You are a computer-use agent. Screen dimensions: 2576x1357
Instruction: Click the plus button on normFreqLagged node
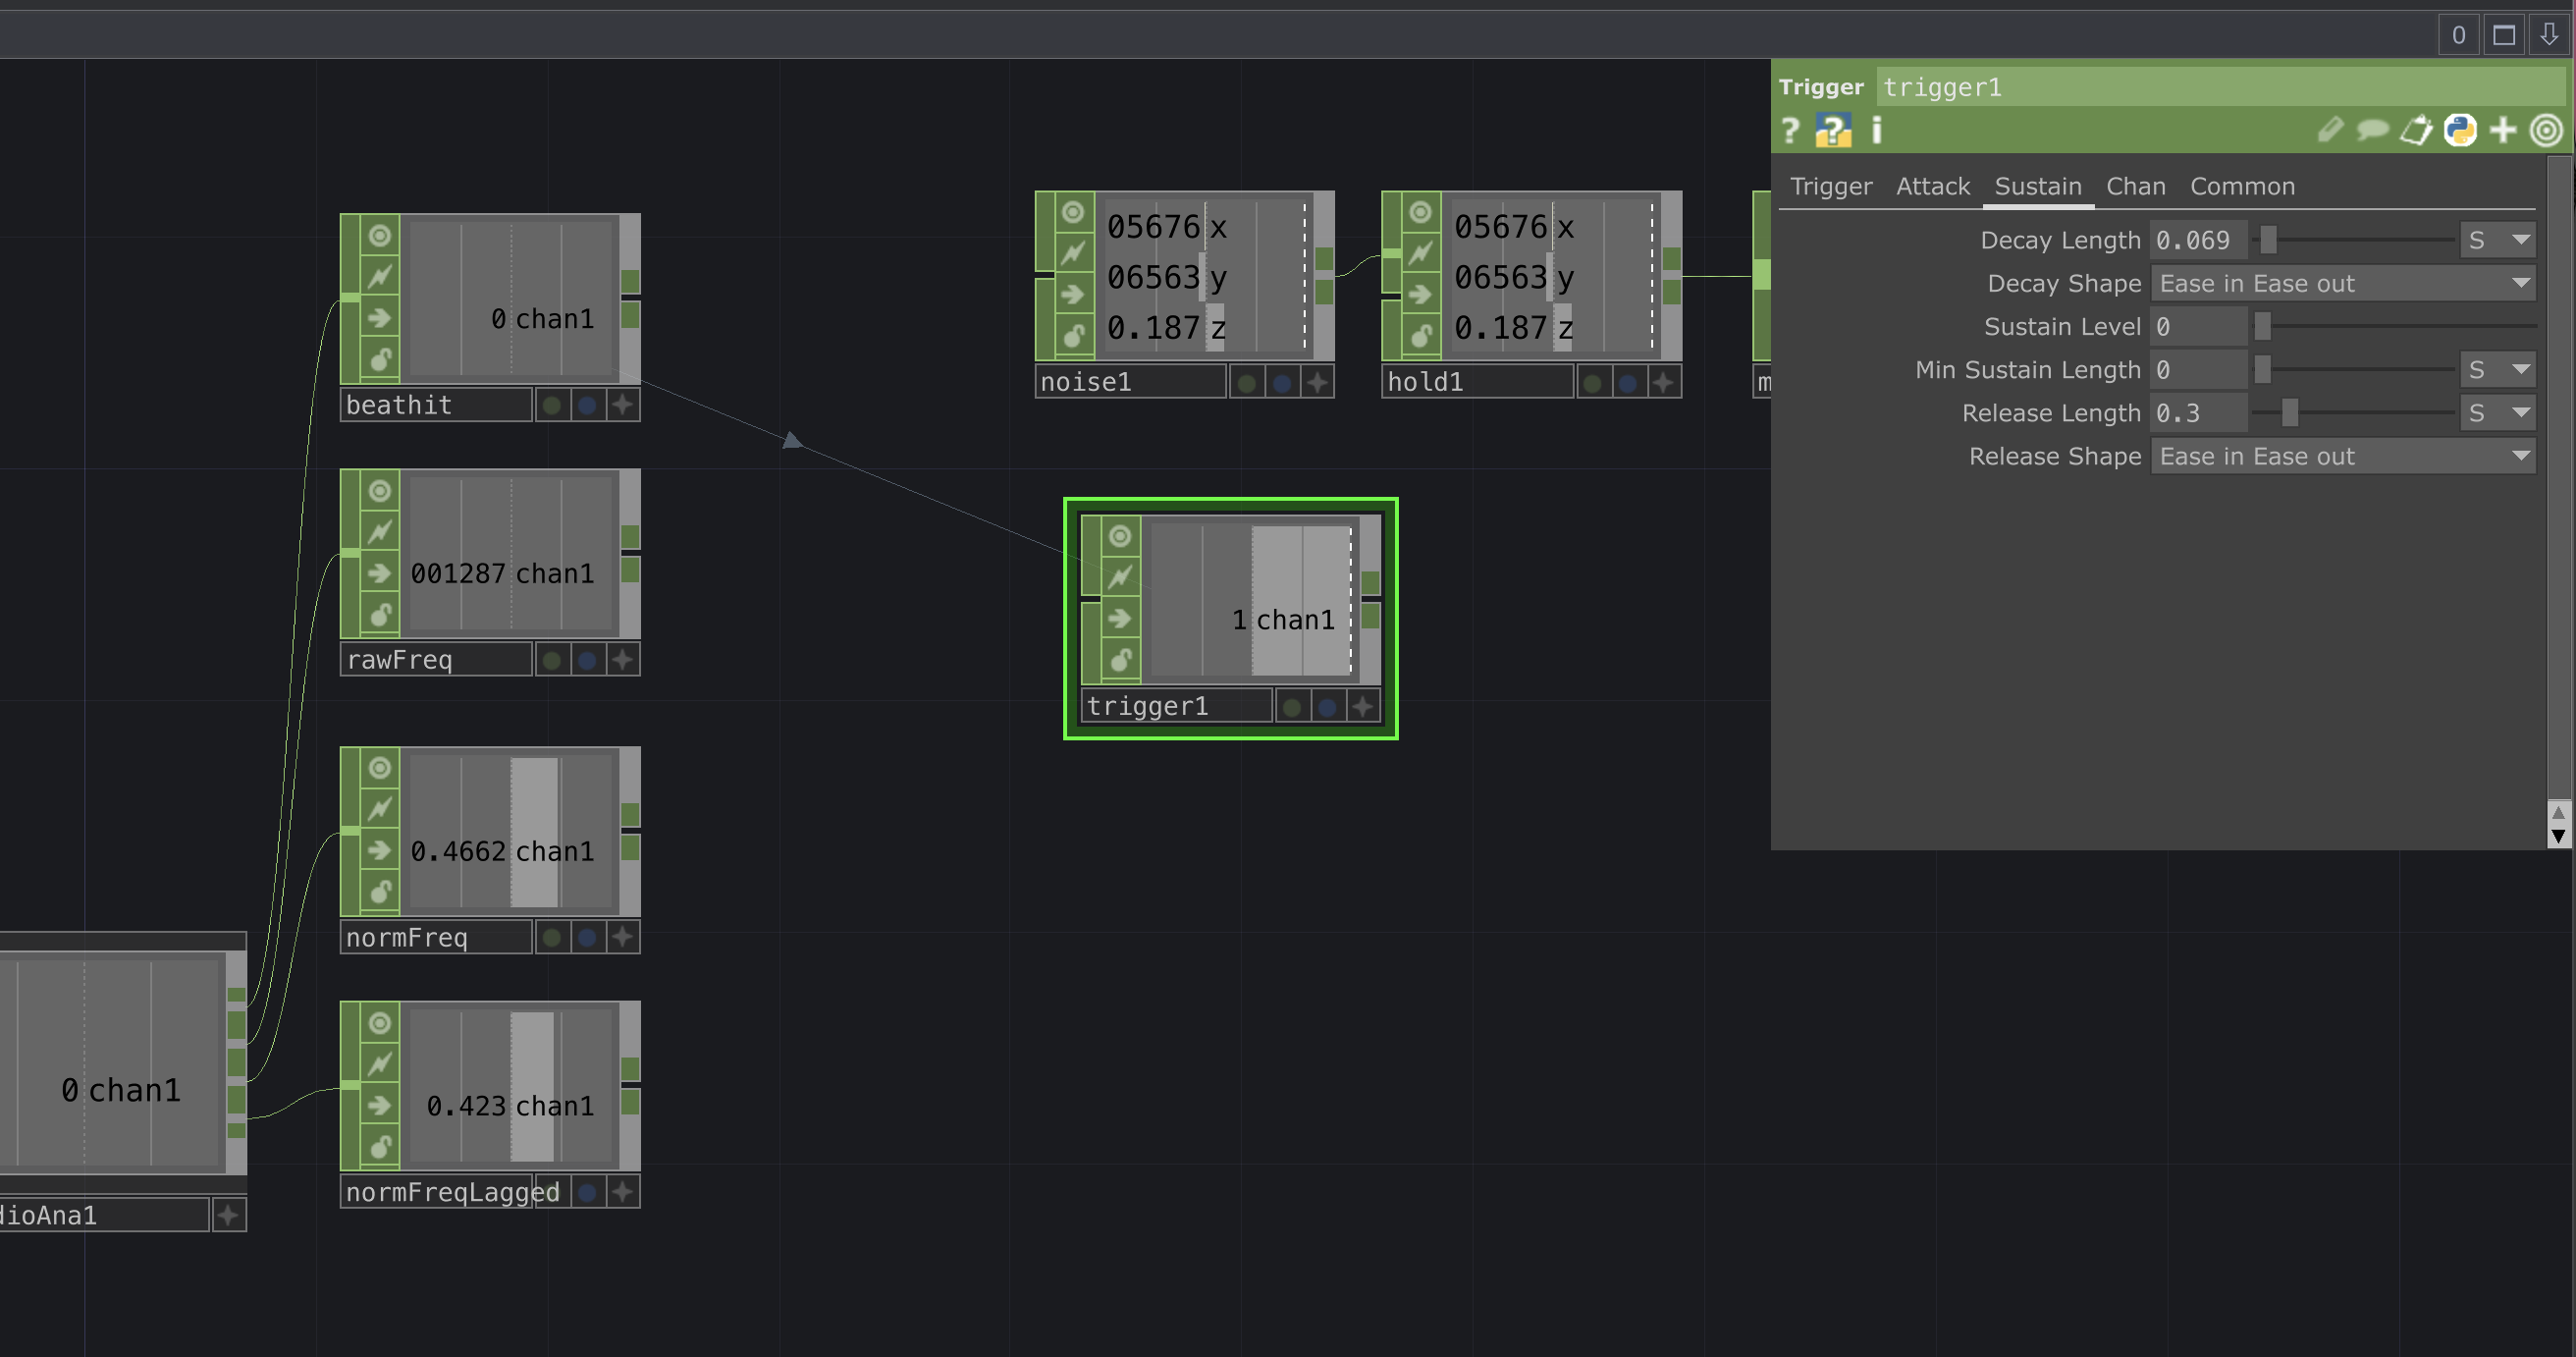click(622, 1192)
